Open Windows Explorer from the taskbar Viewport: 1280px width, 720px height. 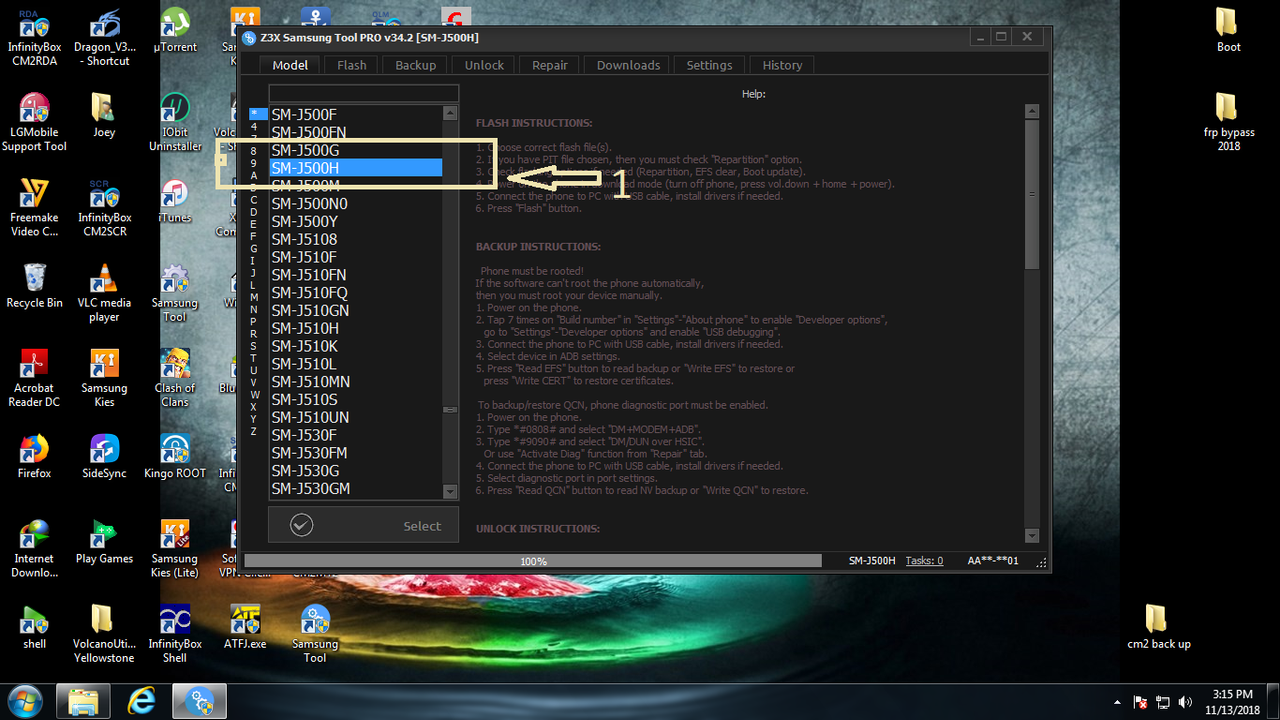point(83,701)
